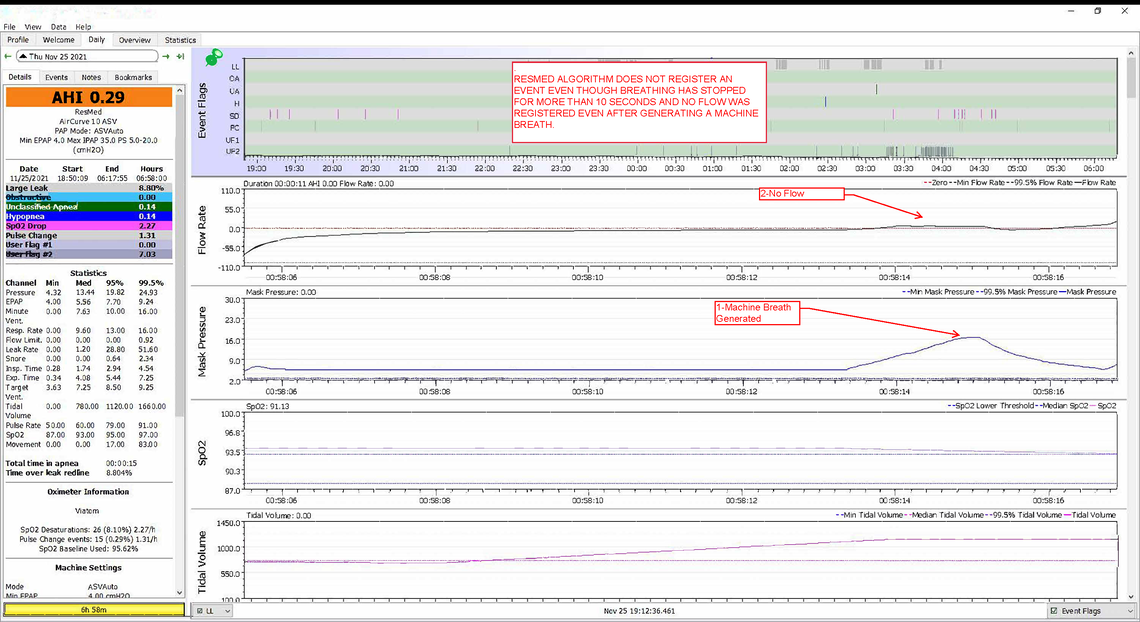Go to the next day with the right arrow
The height and width of the screenshot is (622, 1140).
pyautogui.click(x=166, y=56)
